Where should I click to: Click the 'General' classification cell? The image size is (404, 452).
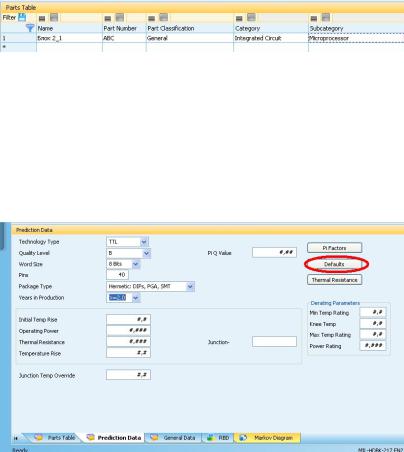(190, 38)
